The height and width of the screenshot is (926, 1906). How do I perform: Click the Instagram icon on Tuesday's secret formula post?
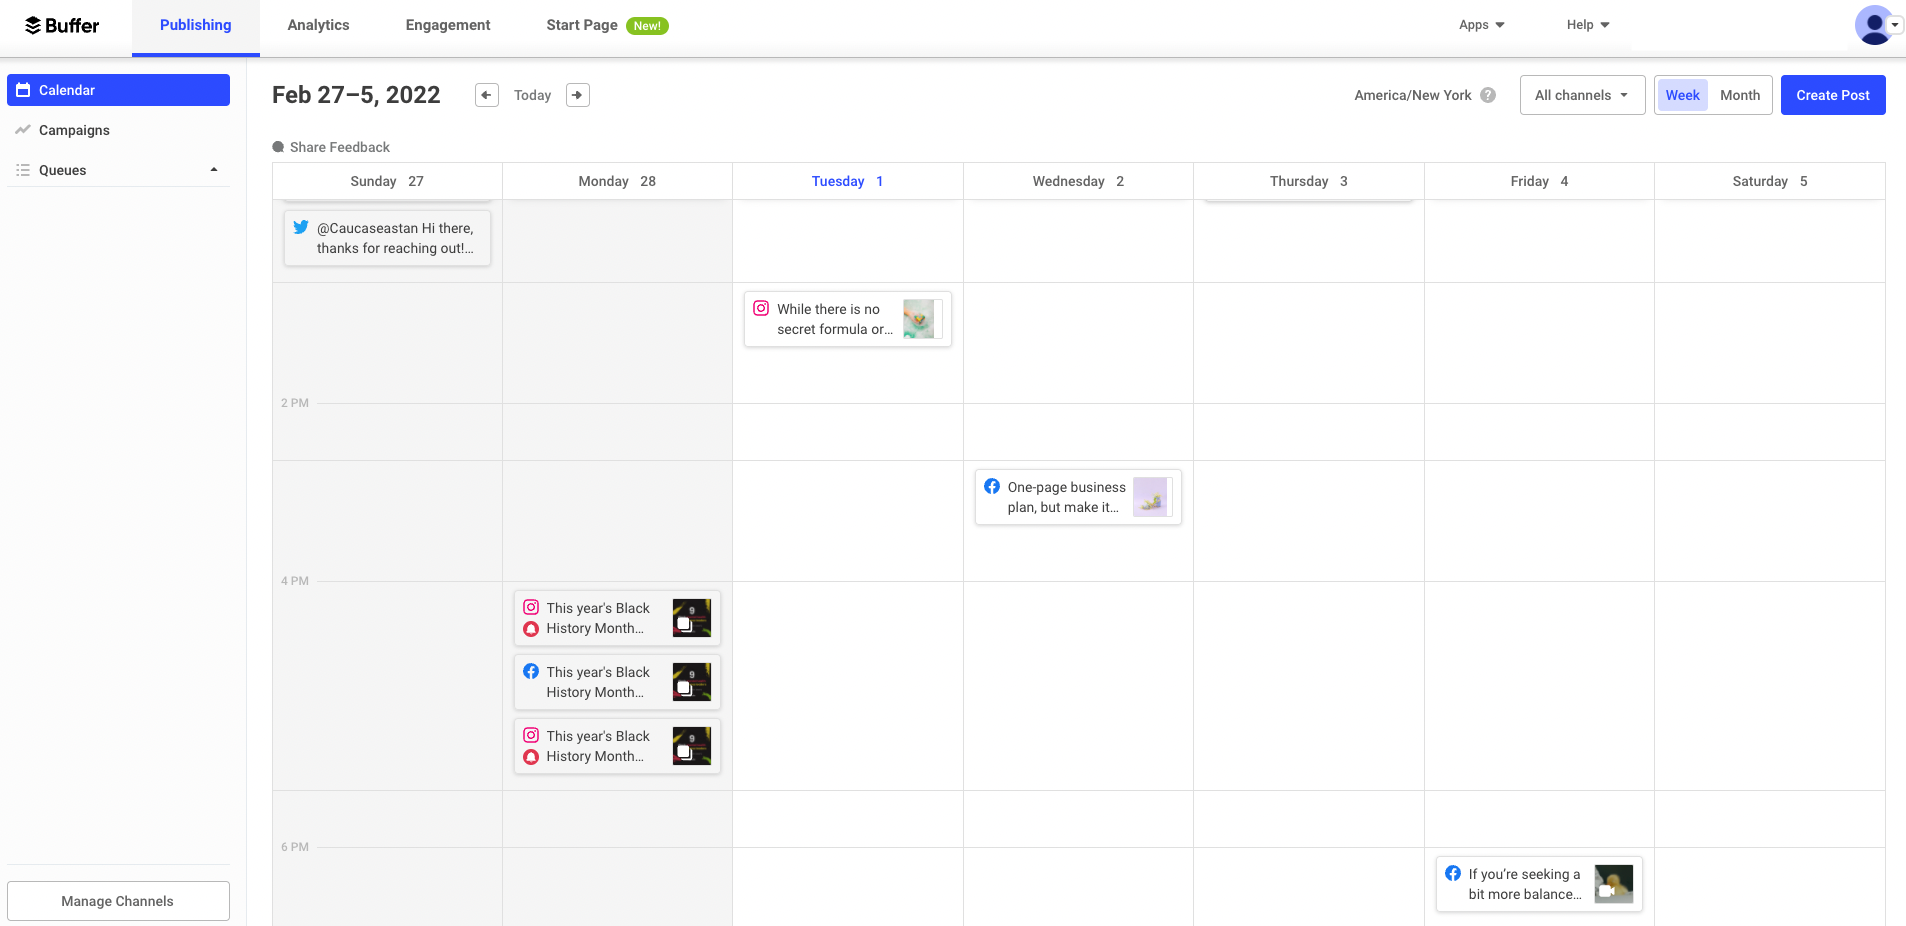pyautogui.click(x=760, y=309)
